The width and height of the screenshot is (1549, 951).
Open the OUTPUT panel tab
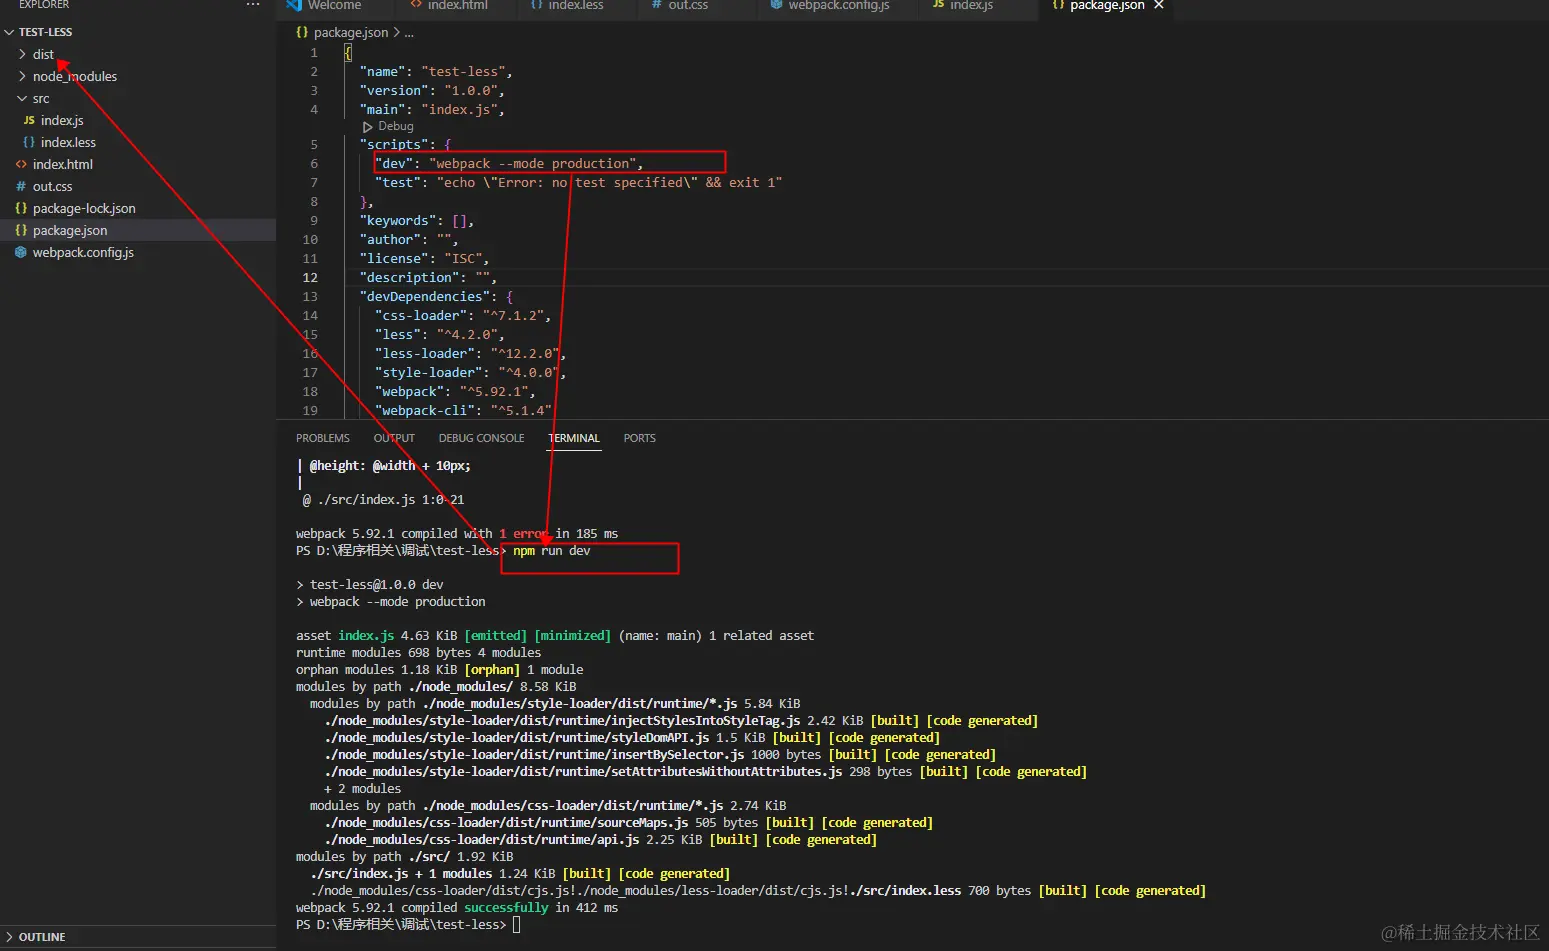(394, 438)
